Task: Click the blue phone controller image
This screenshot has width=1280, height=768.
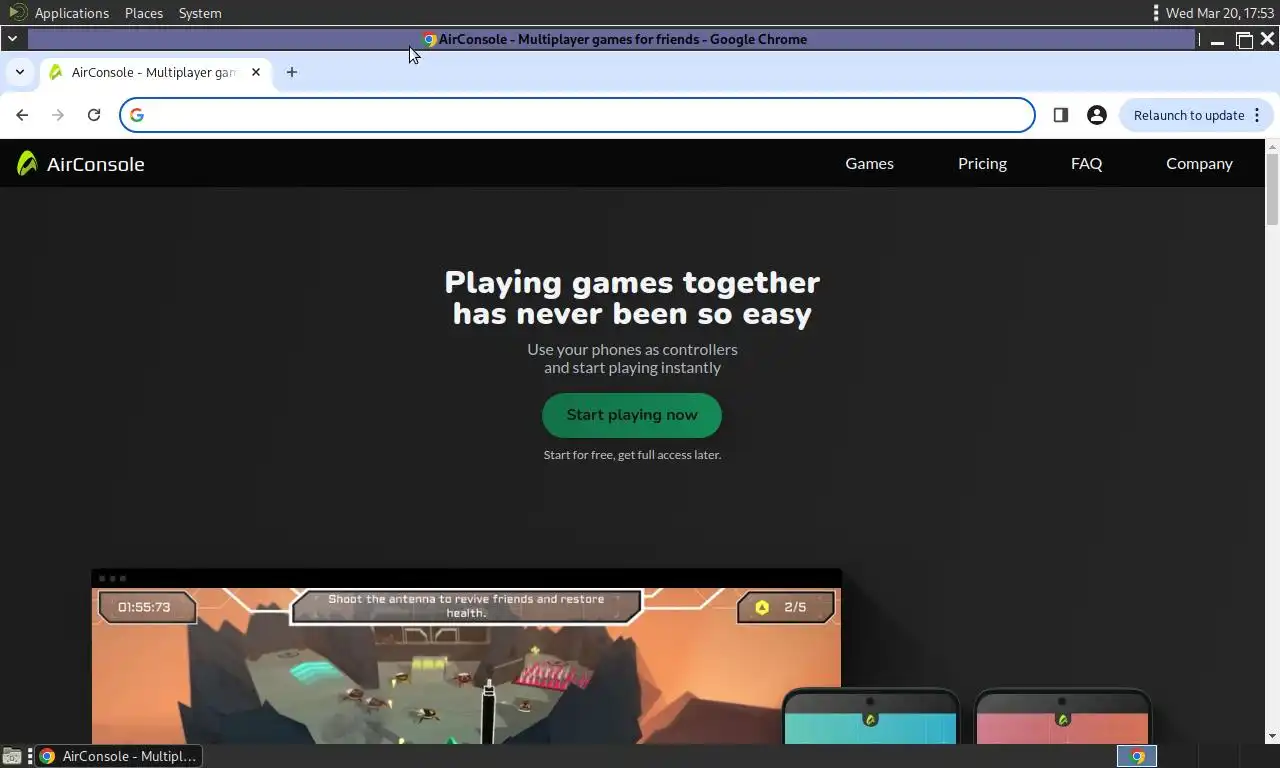Action: point(870,716)
